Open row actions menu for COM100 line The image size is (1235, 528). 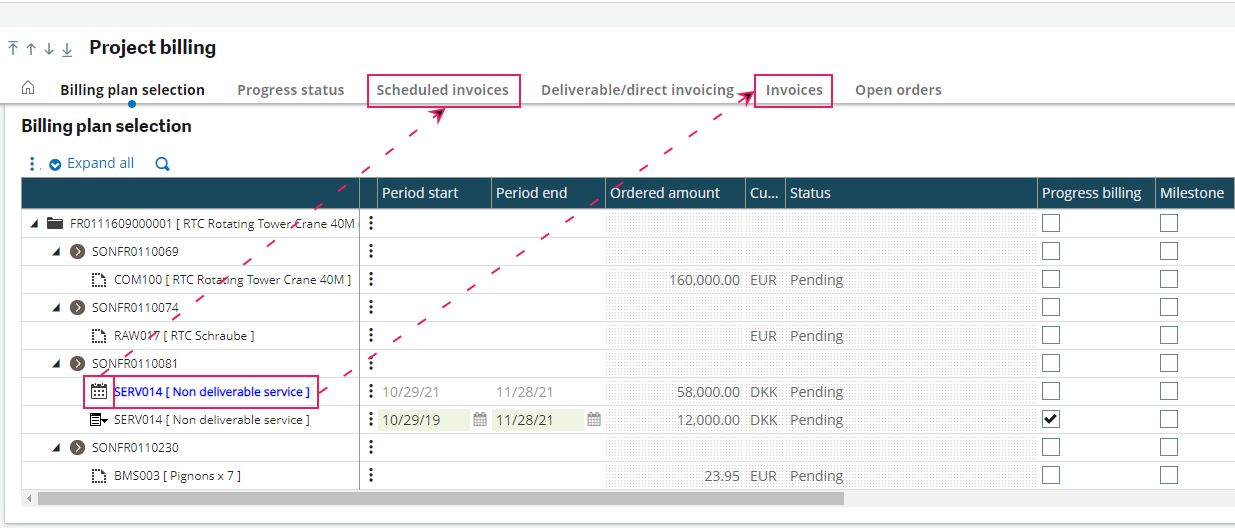coord(371,280)
